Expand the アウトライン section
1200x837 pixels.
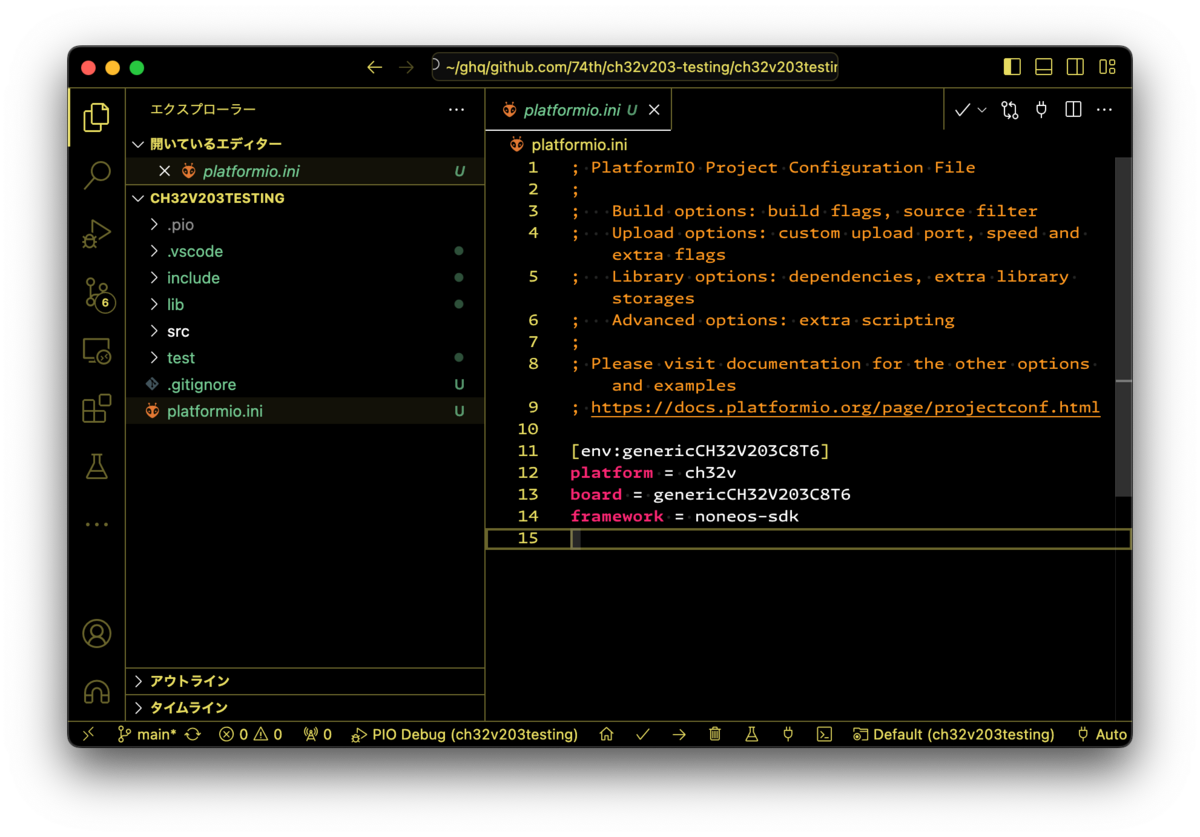[x=305, y=681]
